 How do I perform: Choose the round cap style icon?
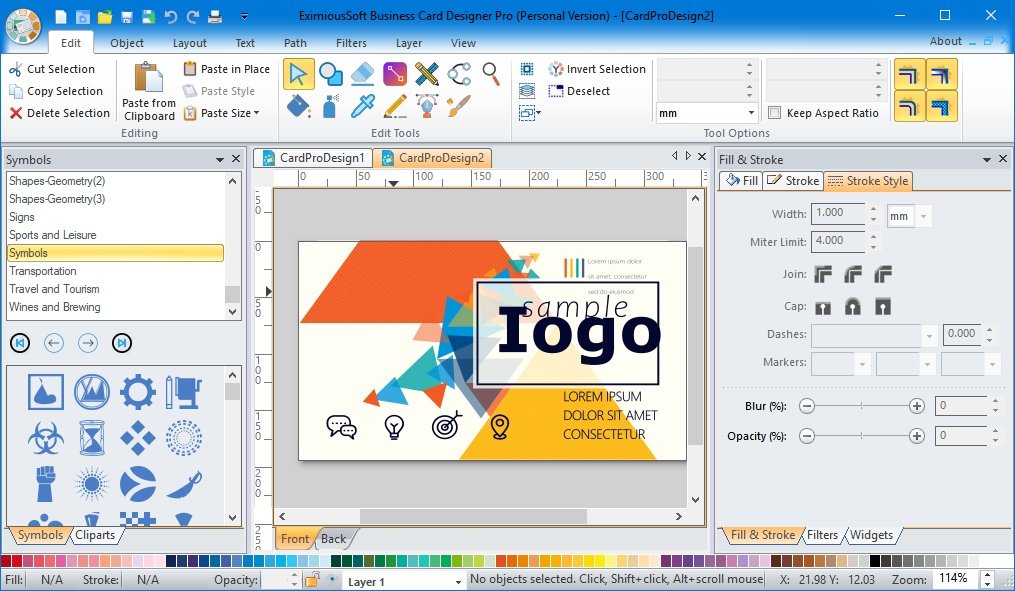853,306
